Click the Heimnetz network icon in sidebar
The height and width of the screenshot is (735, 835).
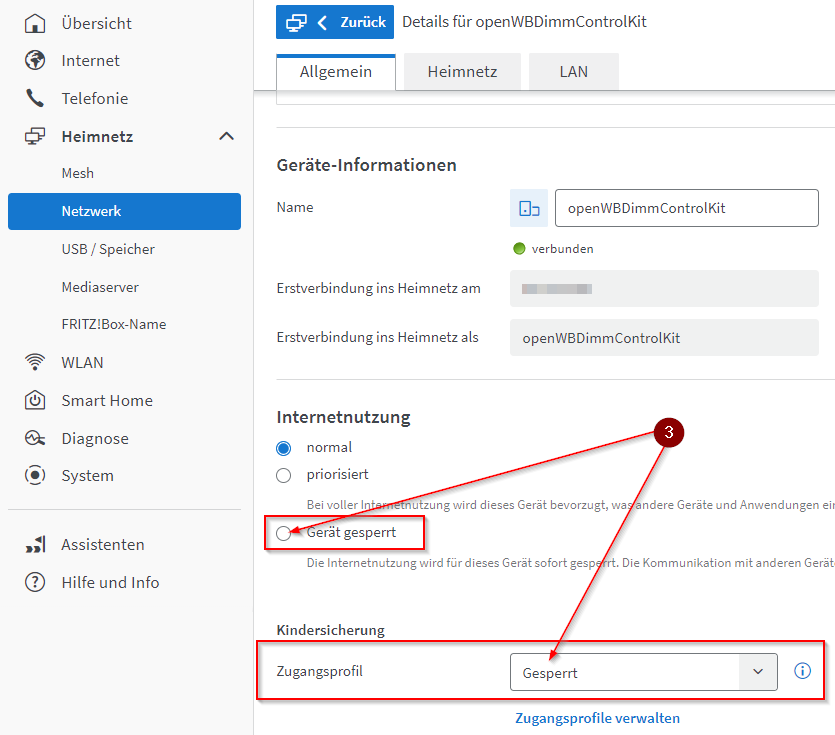pyautogui.click(x=35, y=136)
